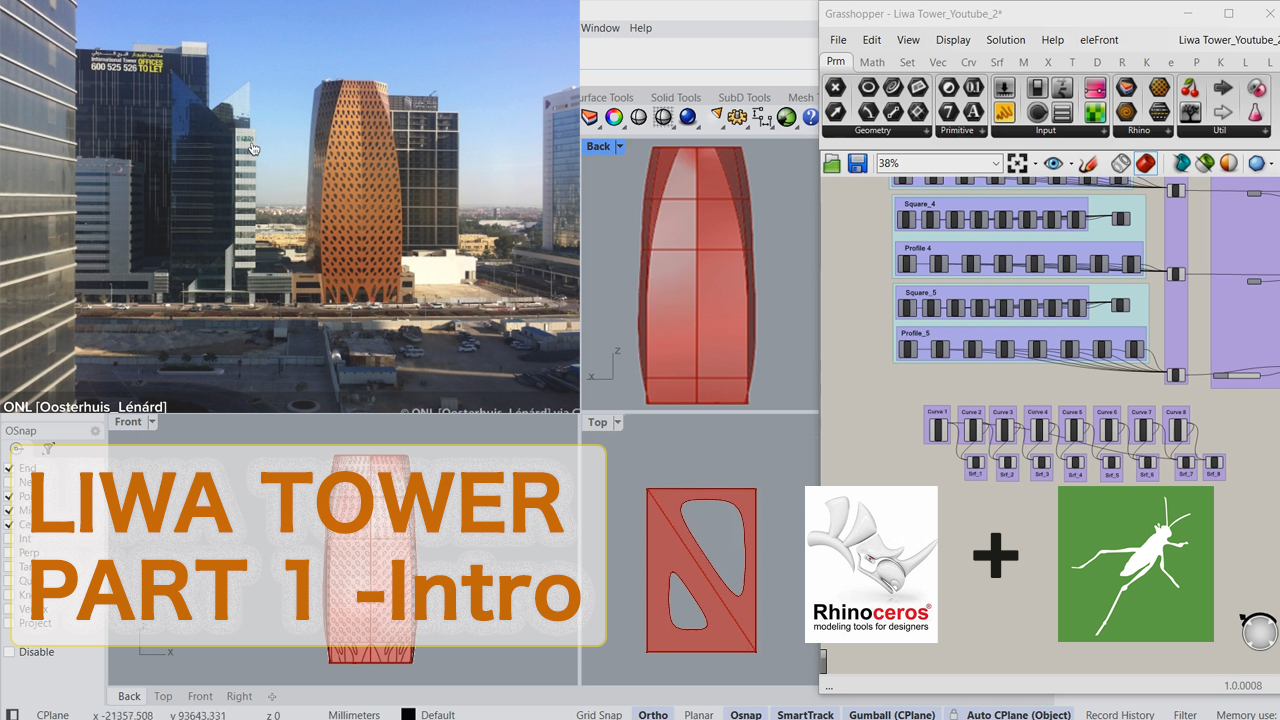Toggle Osnap in the status bar
The height and width of the screenshot is (720, 1280).
[746, 714]
